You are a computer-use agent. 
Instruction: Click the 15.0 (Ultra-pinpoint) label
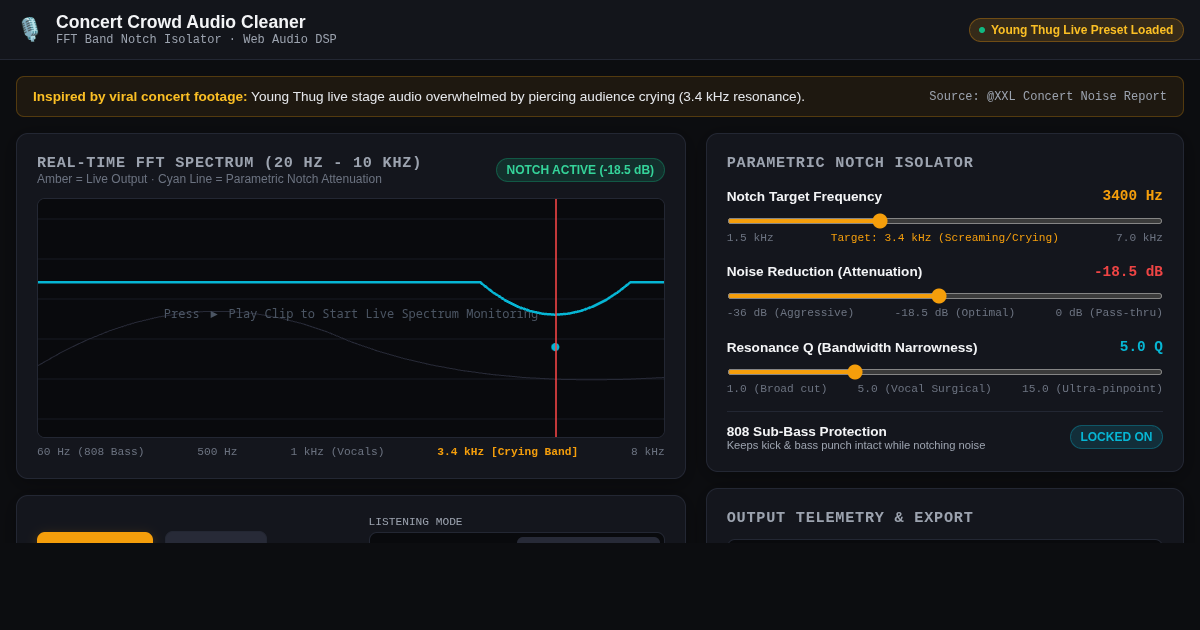coord(1092,389)
